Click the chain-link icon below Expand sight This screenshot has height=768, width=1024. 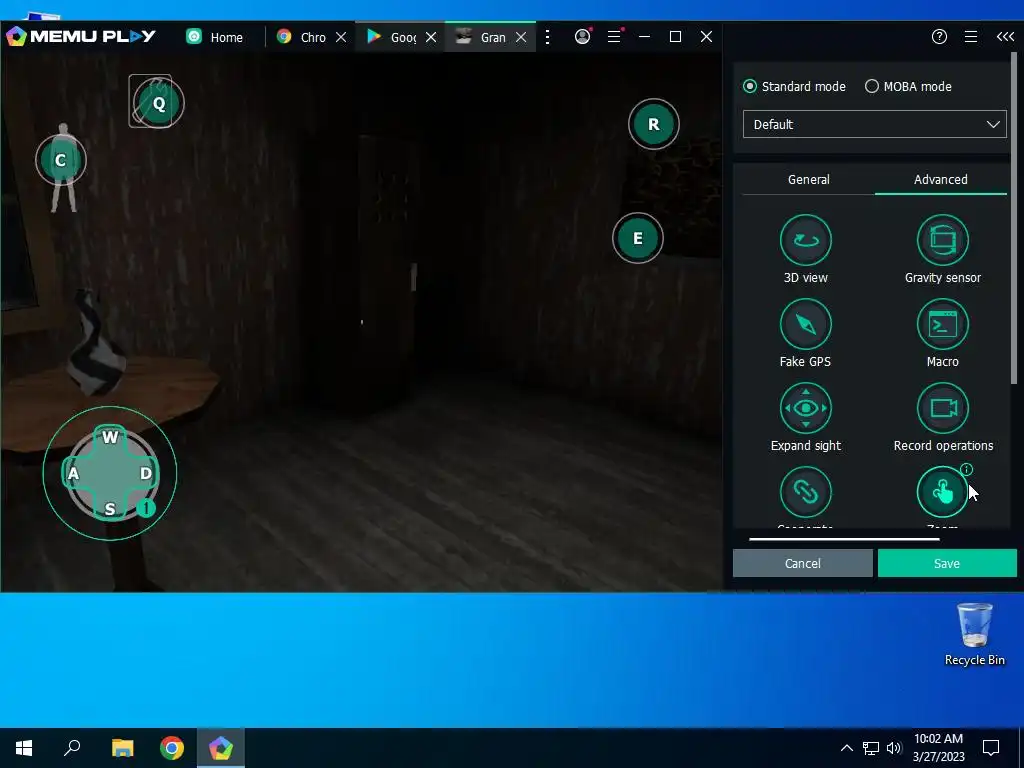click(805, 492)
